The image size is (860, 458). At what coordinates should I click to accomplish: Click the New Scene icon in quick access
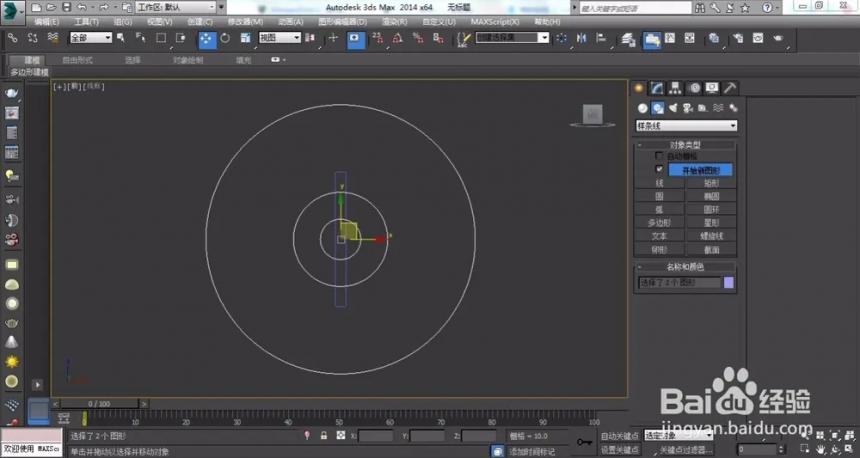pyautogui.click(x=36, y=7)
